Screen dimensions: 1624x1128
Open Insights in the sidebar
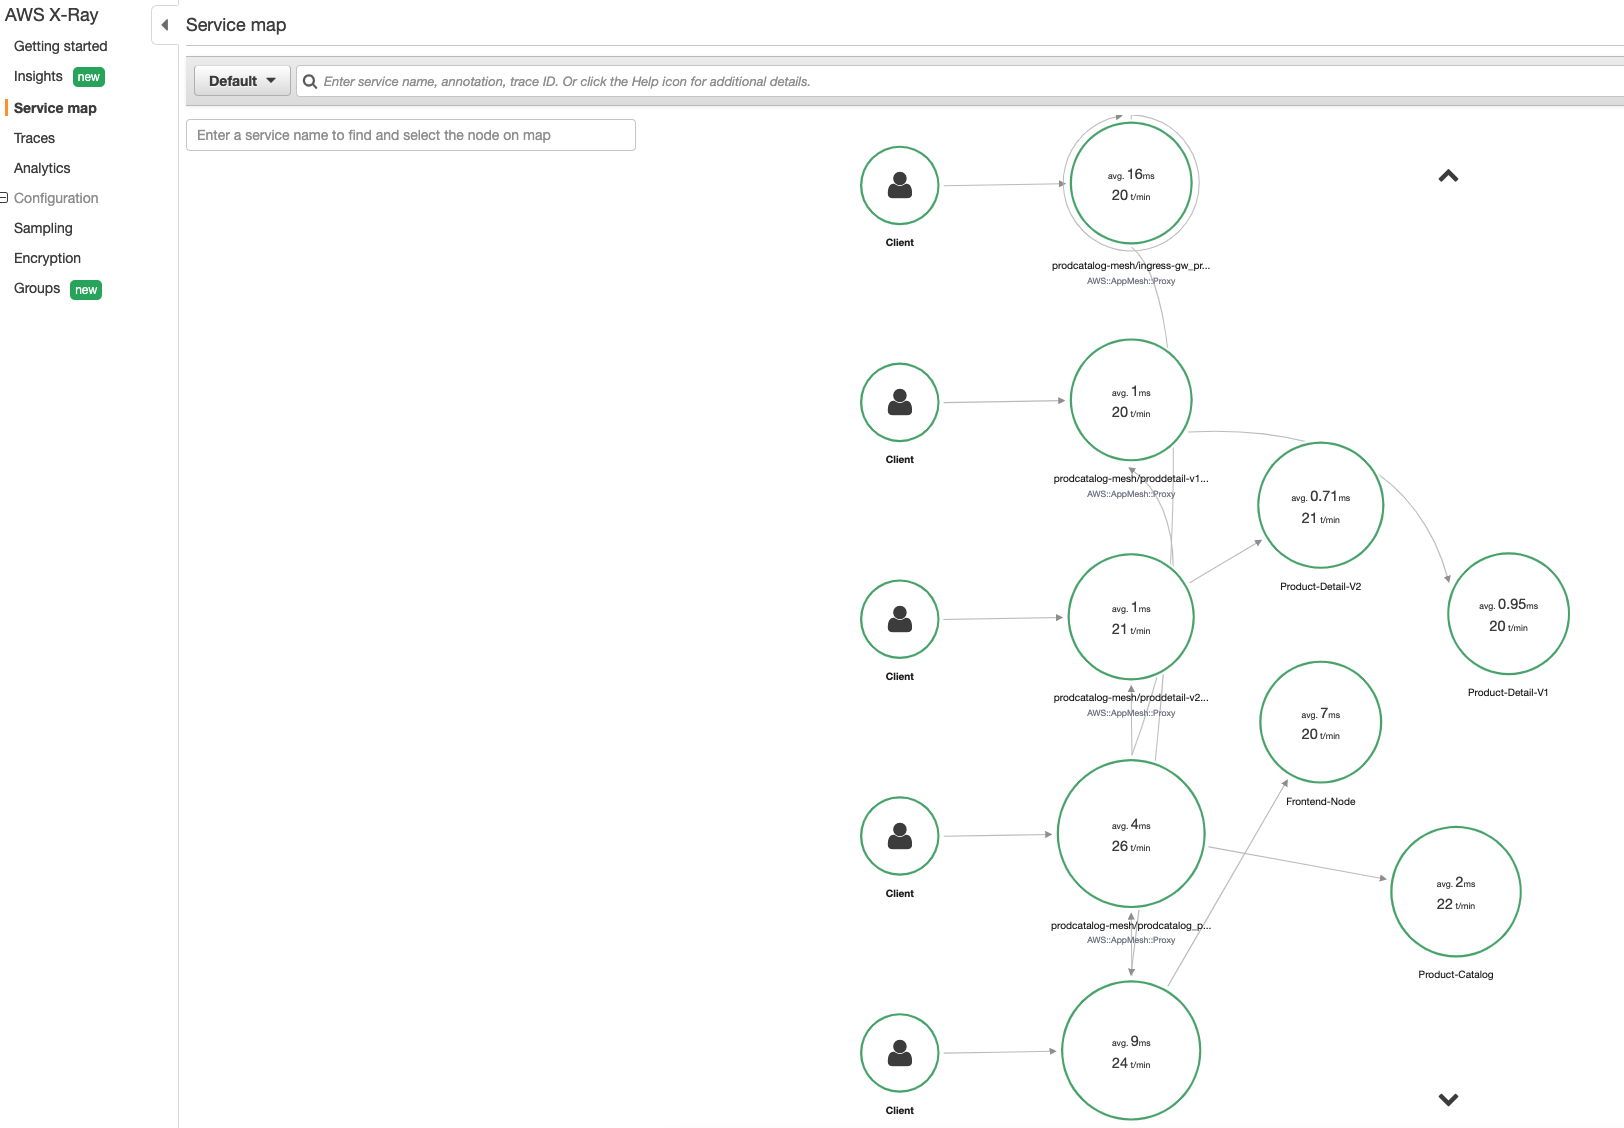tap(38, 76)
